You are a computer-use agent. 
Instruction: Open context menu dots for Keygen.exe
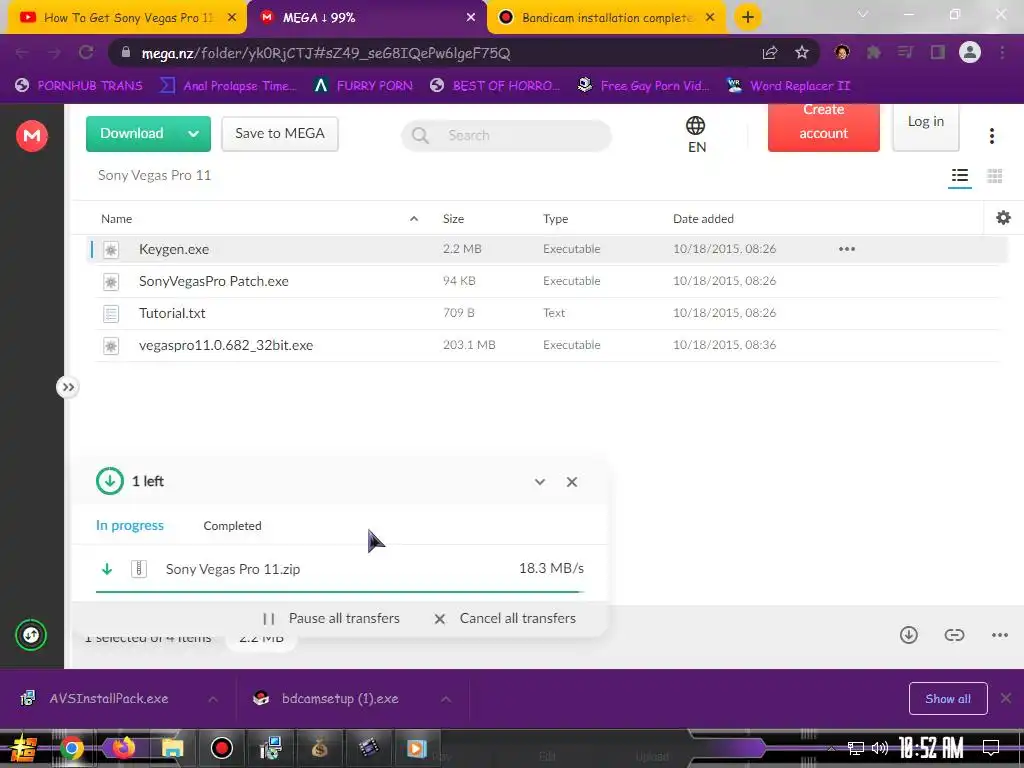coord(846,249)
